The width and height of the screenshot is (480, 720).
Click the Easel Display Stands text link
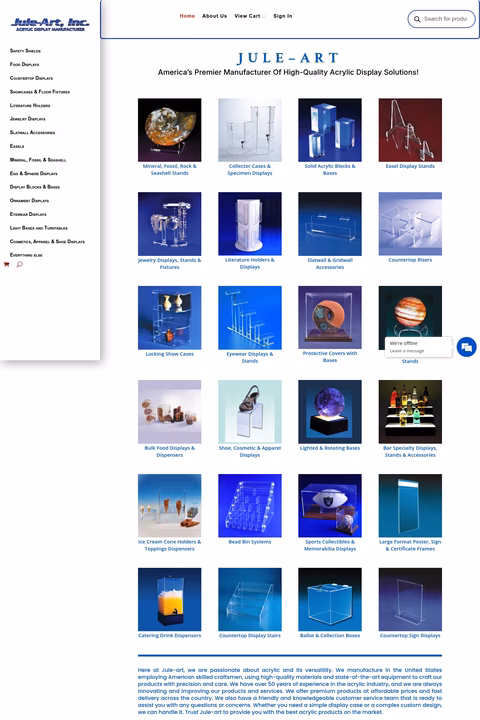pyautogui.click(x=410, y=166)
